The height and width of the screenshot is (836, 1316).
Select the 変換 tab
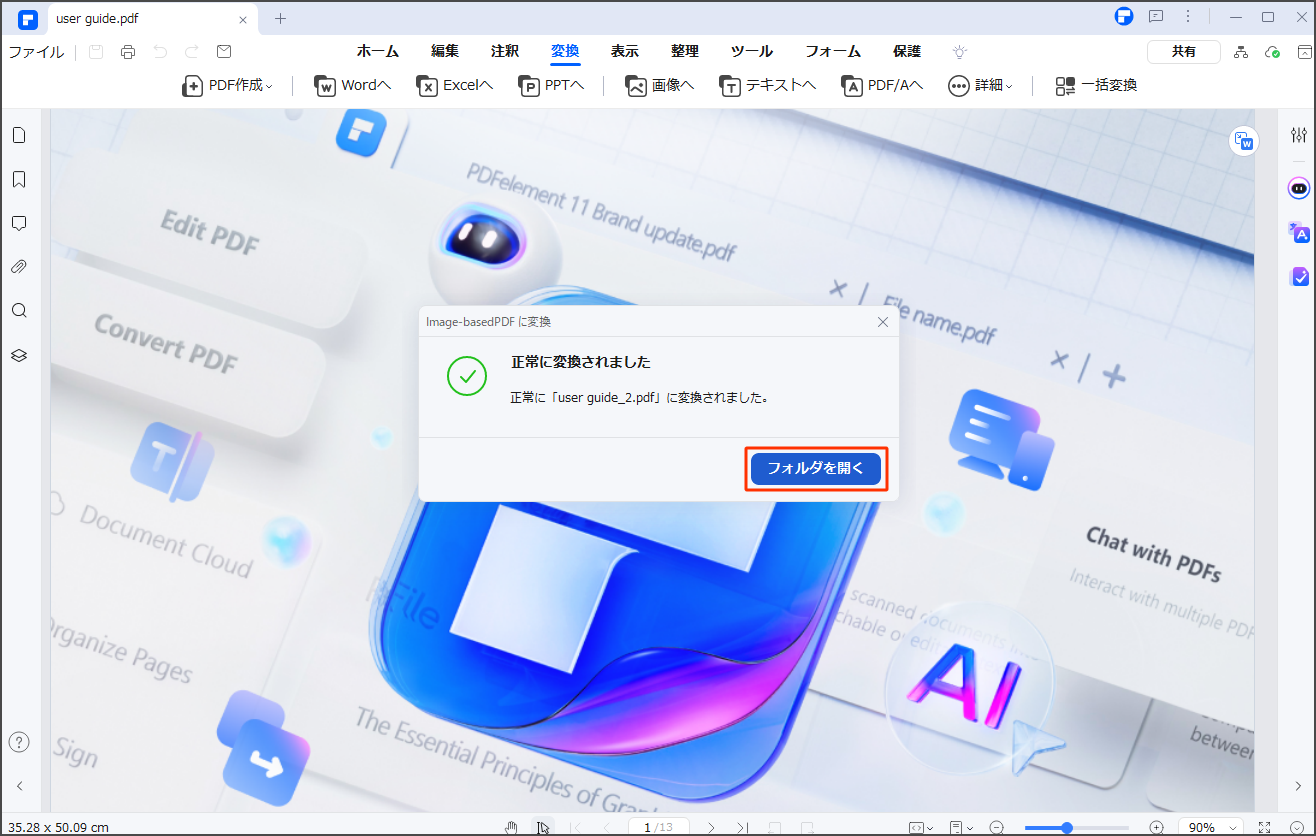(x=565, y=52)
